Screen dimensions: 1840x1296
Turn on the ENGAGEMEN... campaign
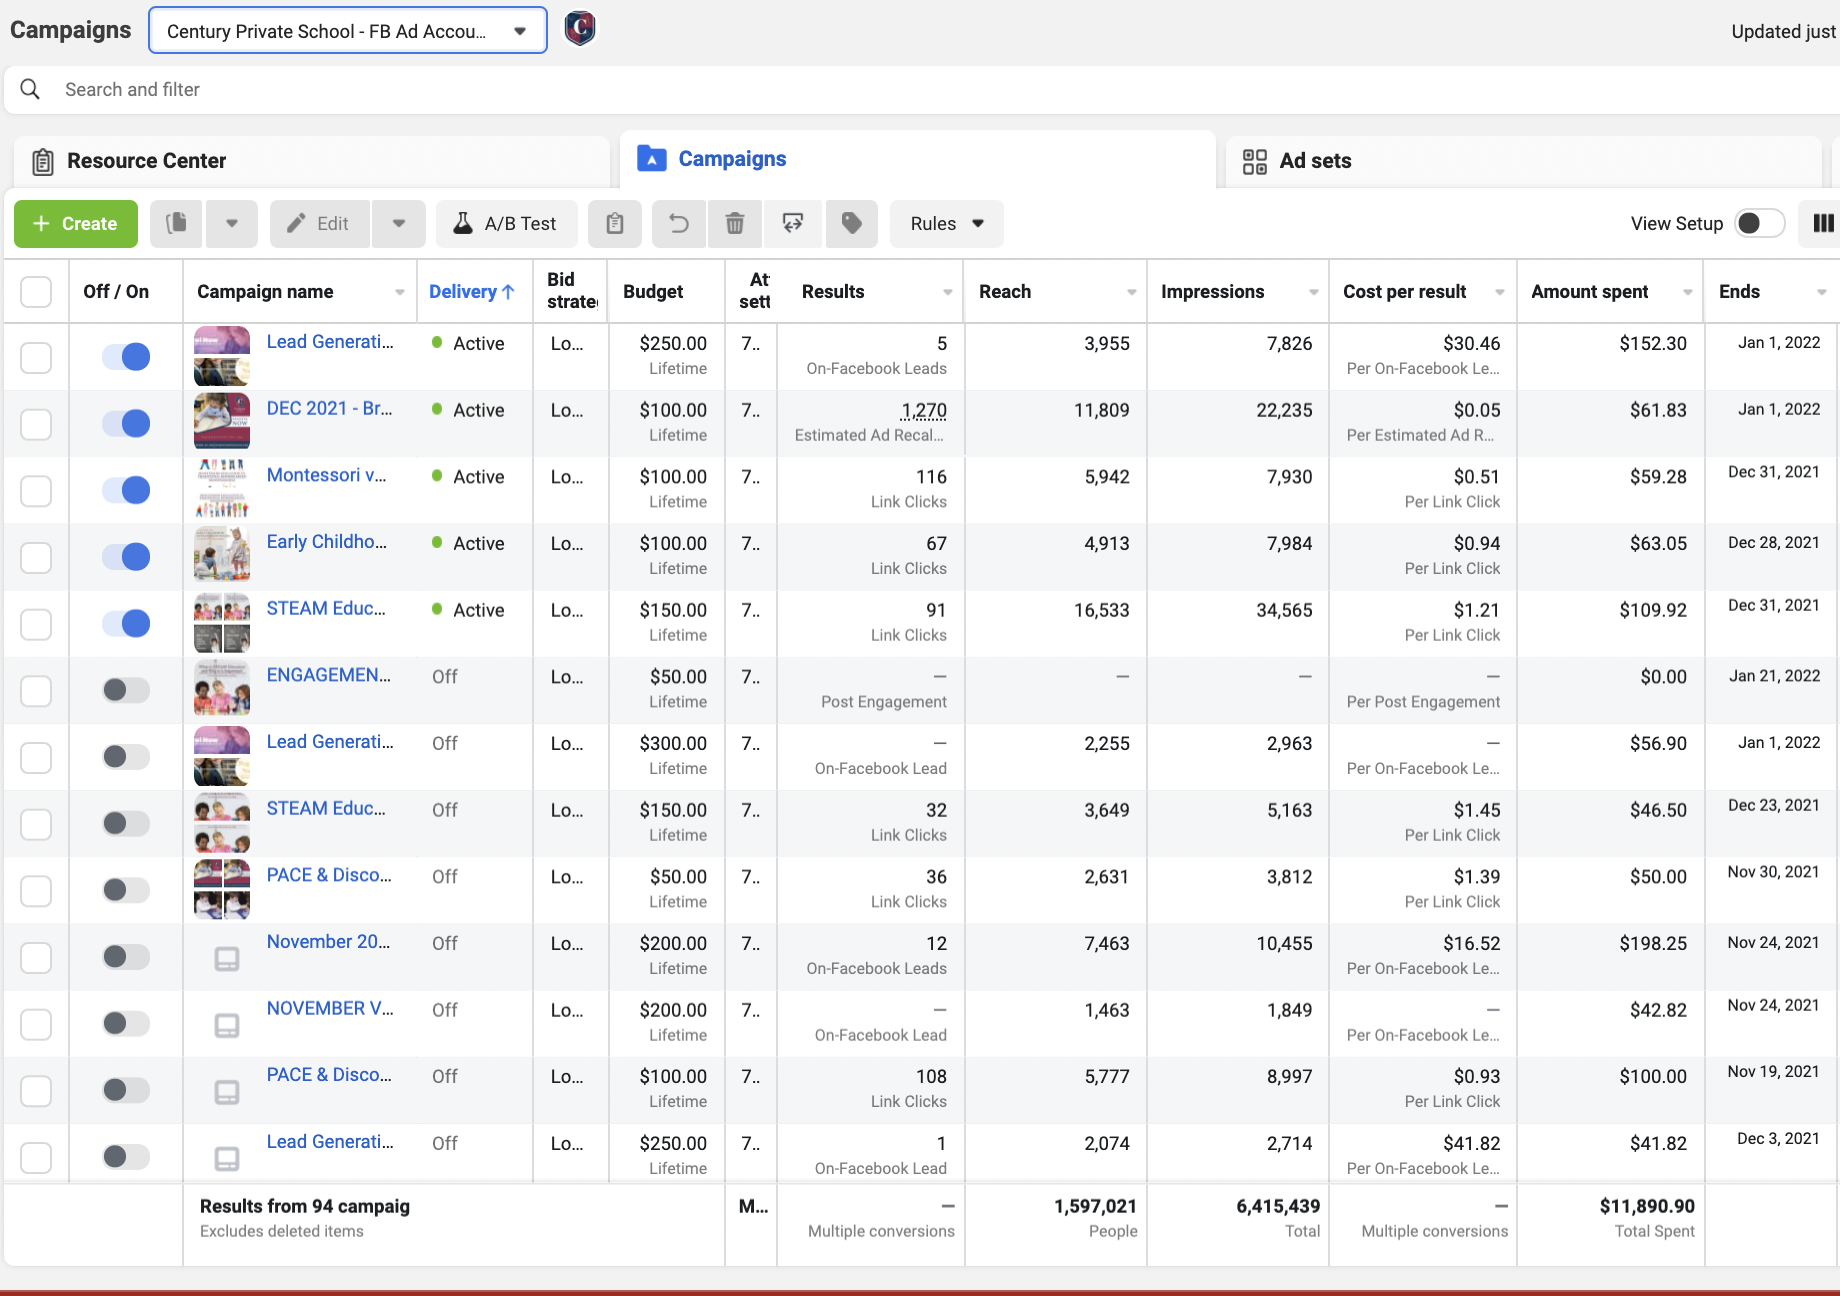click(x=126, y=690)
